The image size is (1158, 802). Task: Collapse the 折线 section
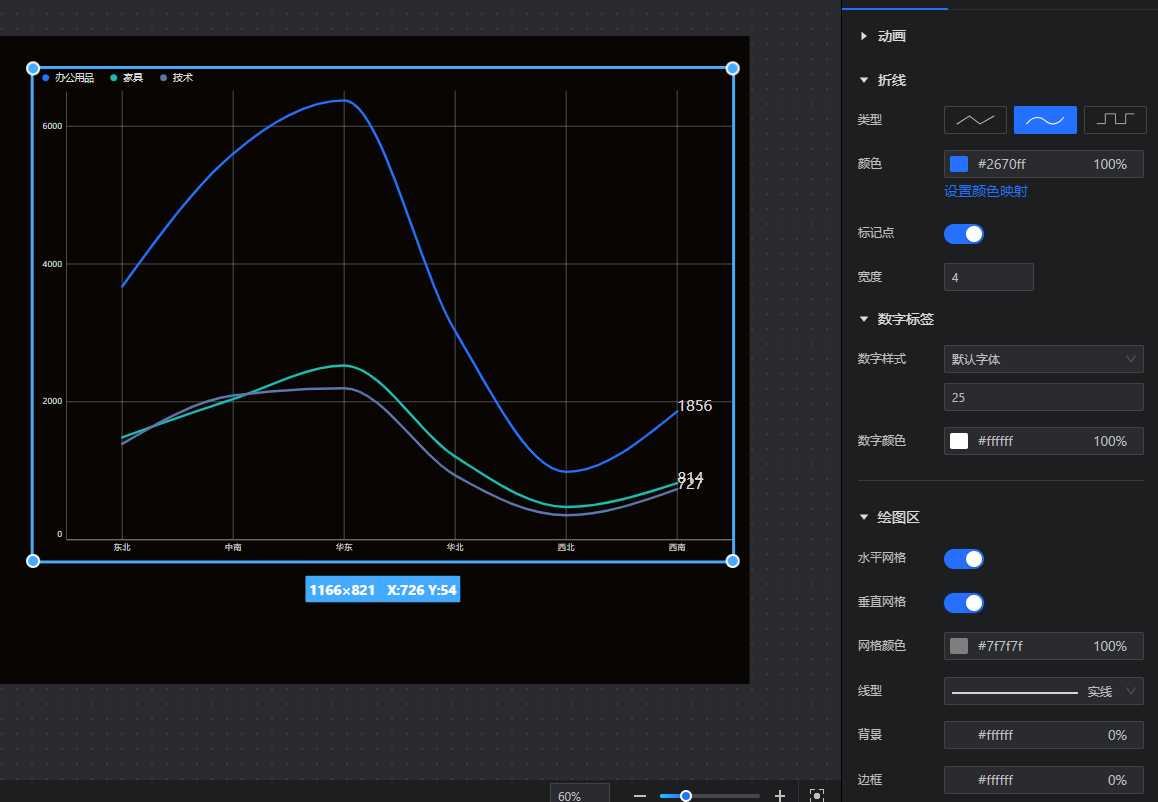(x=864, y=80)
